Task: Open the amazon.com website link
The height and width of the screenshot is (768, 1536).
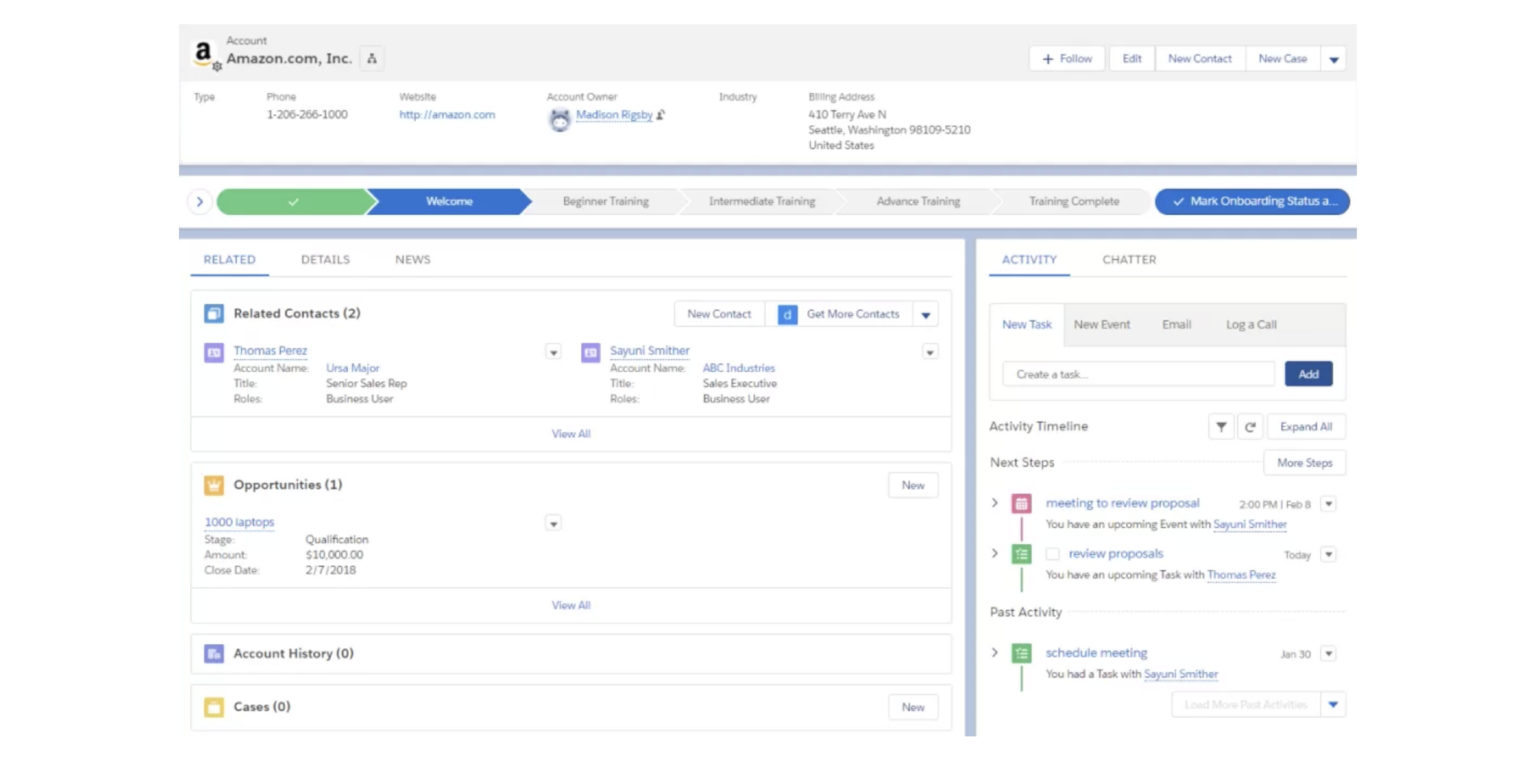Action: tap(448, 115)
